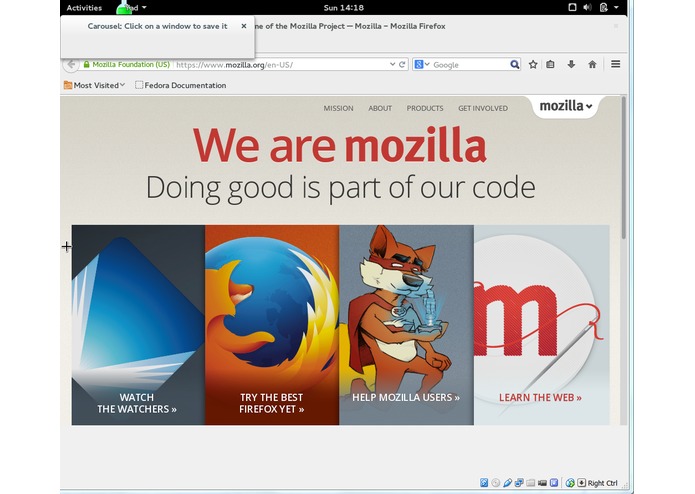
Task: Click the green padlock site identity icon
Action: point(87,65)
